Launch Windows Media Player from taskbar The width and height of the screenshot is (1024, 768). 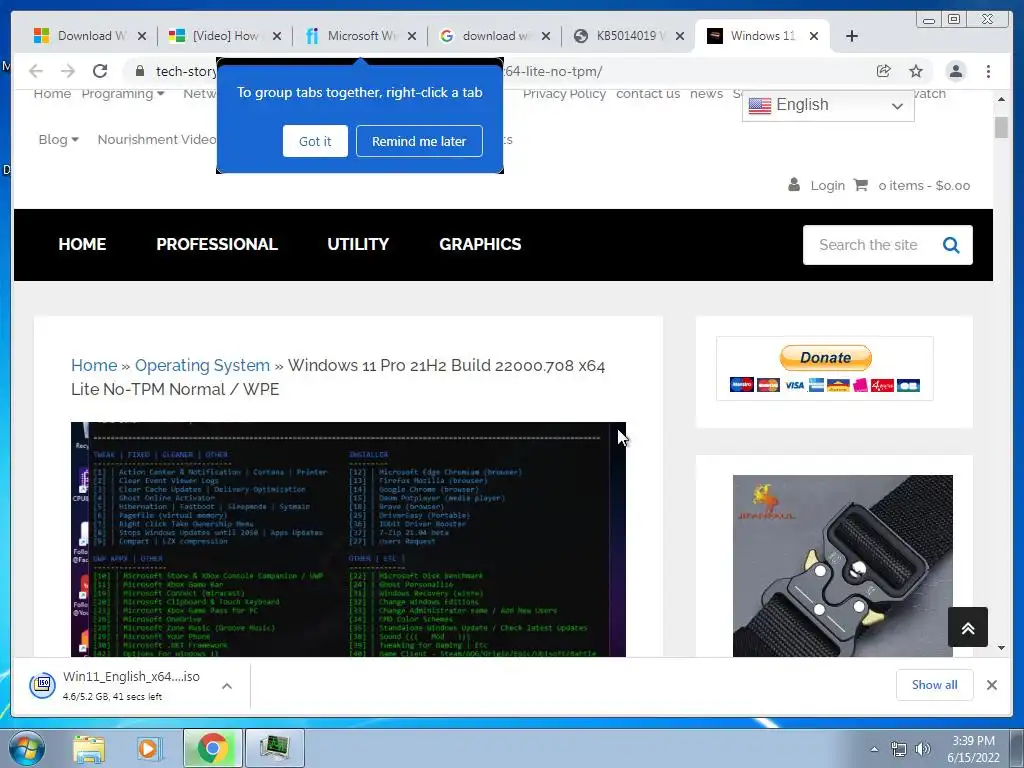149,748
